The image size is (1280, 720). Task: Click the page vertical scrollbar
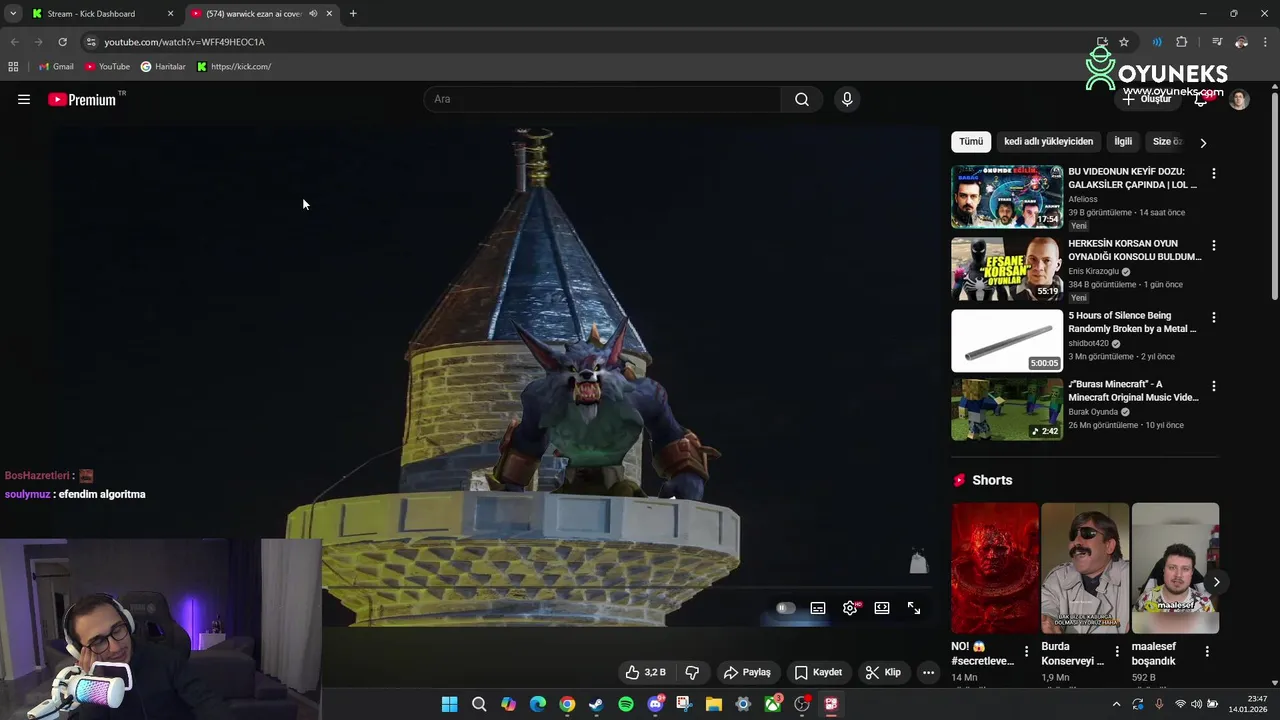coord(1274,195)
